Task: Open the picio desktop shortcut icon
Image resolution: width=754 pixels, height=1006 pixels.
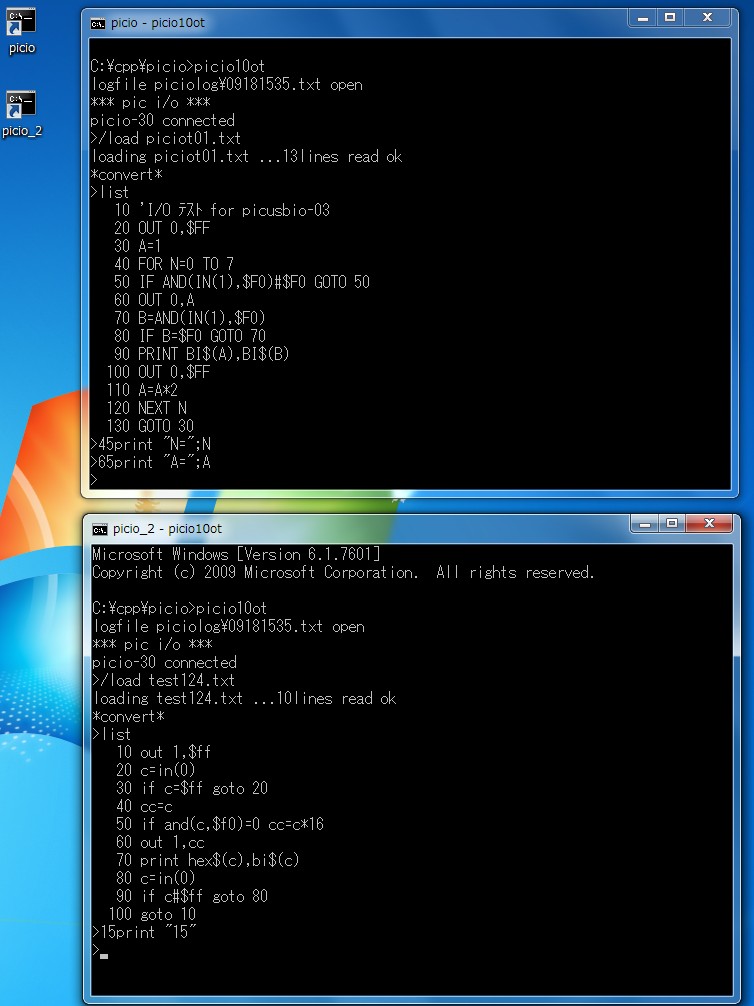Action: pos(21,30)
